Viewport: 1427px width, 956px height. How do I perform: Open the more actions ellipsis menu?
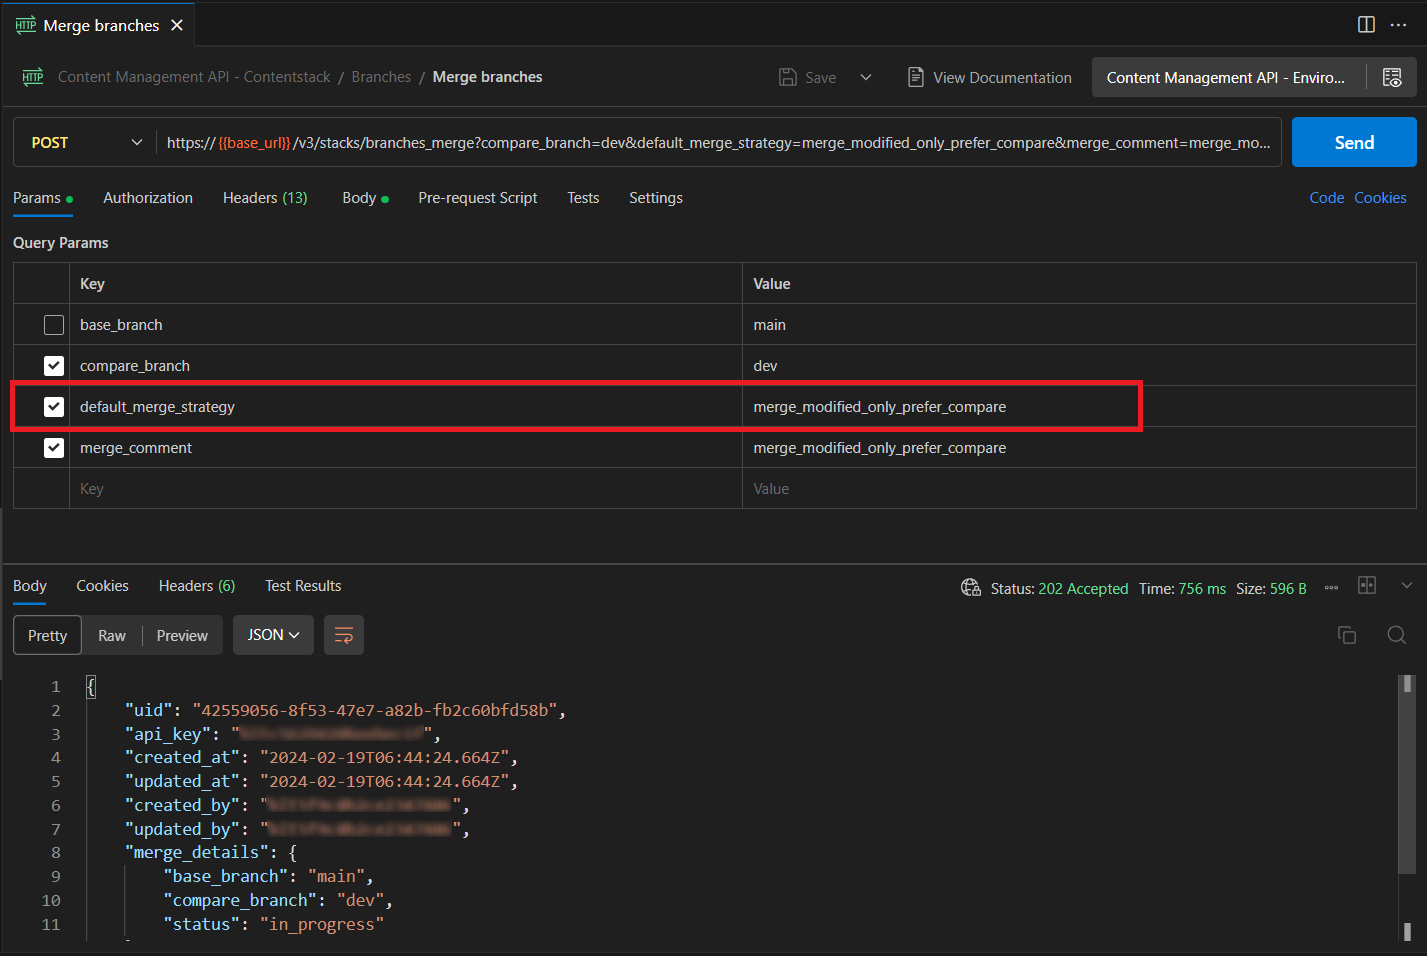[1398, 25]
